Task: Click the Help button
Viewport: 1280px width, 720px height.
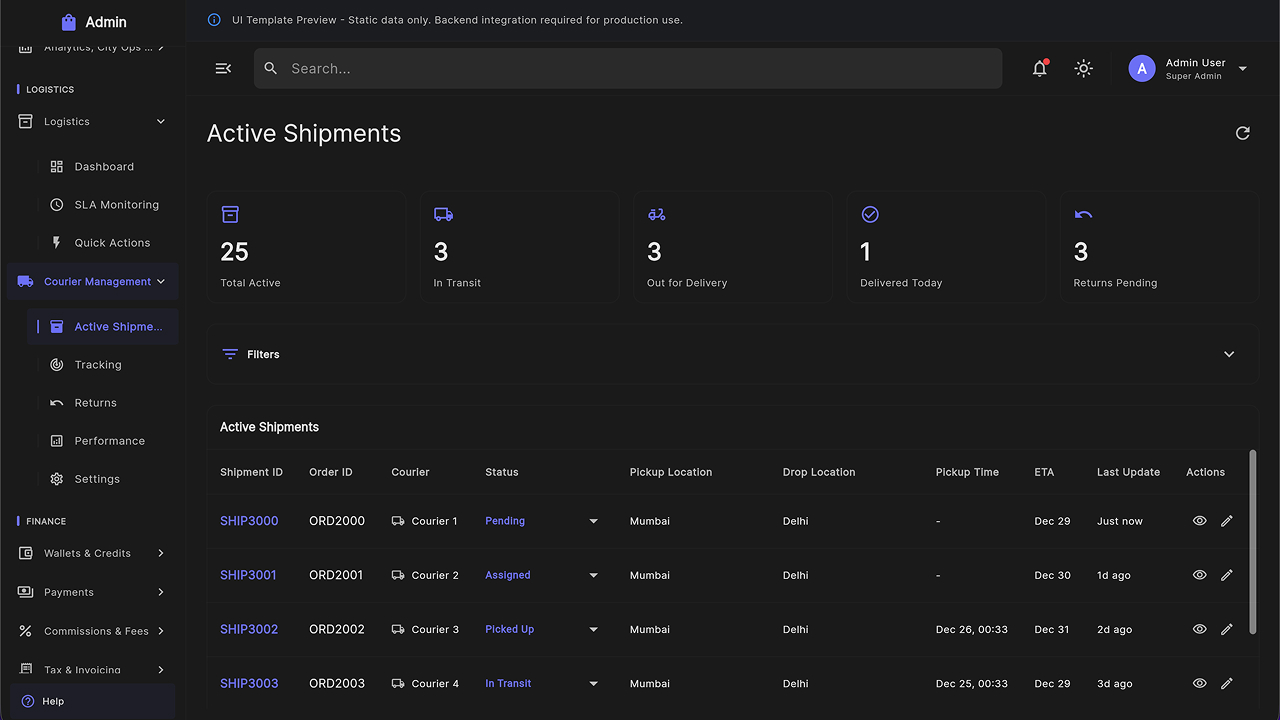Action: coord(92,701)
